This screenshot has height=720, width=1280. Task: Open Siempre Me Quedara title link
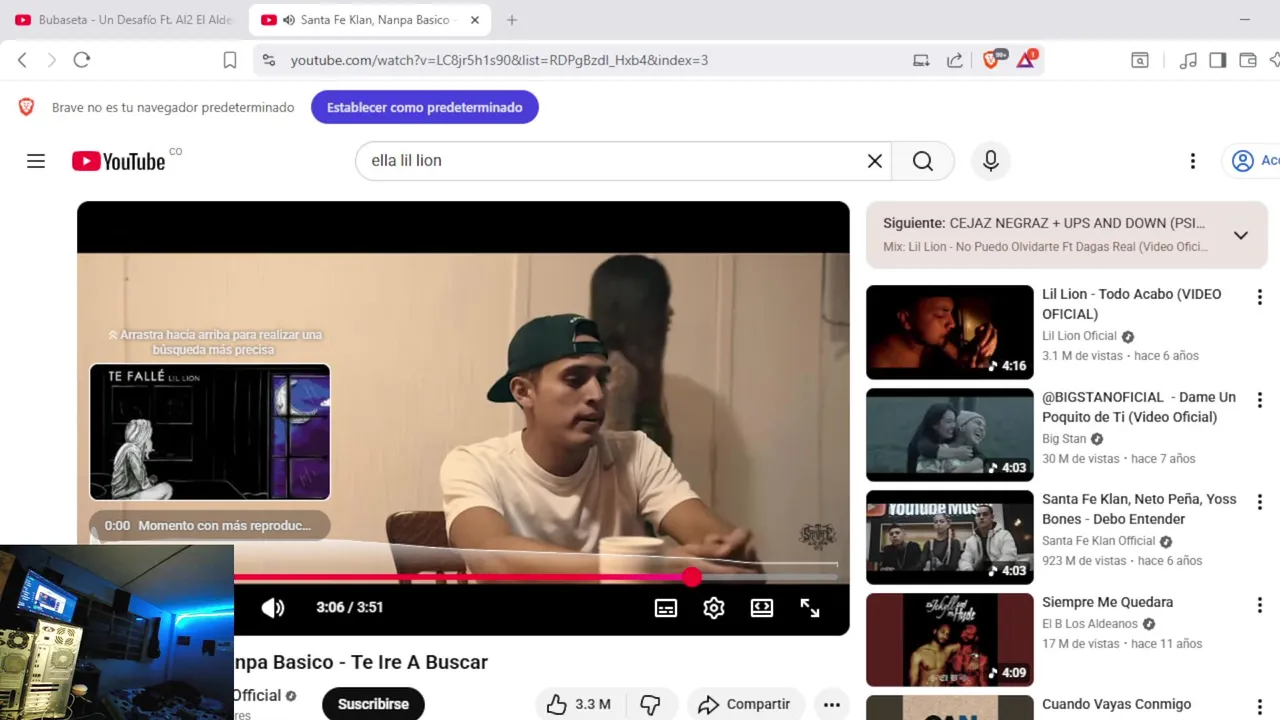pyautogui.click(x=1108, y=602)
